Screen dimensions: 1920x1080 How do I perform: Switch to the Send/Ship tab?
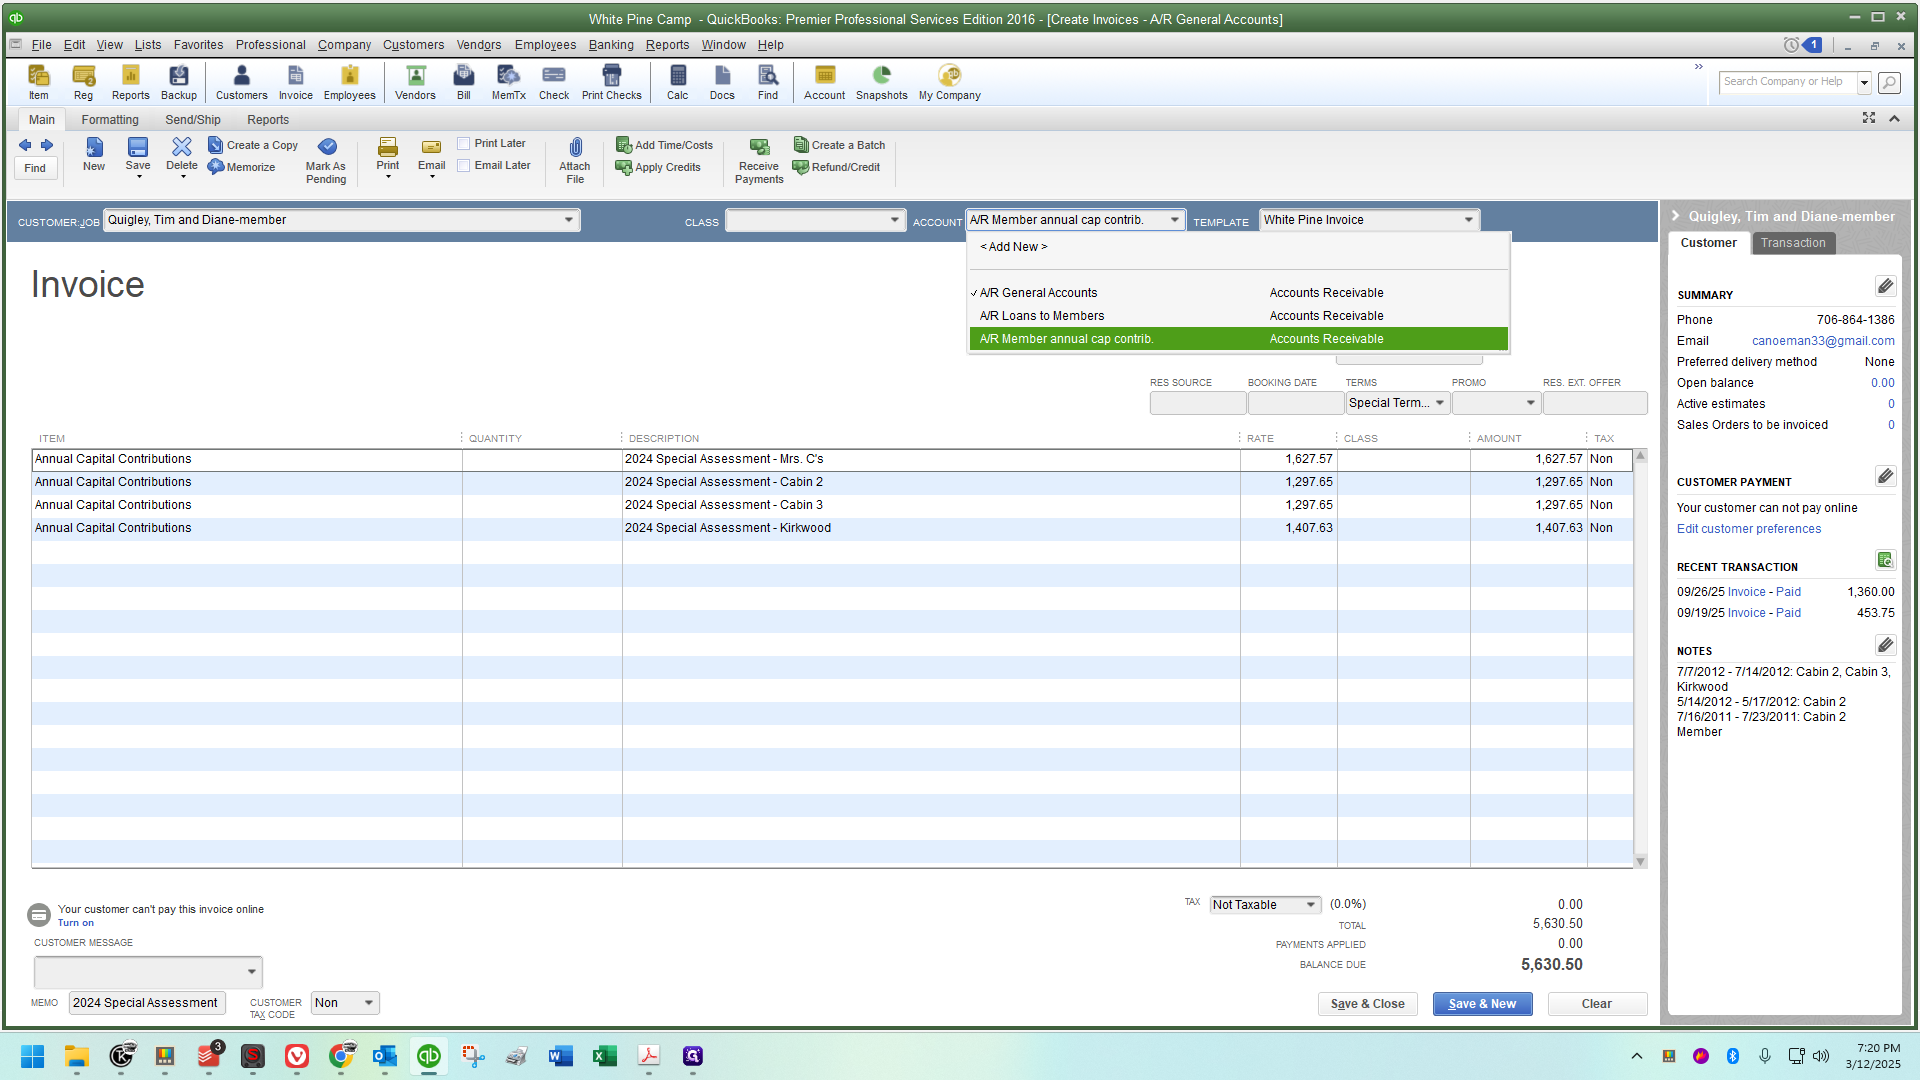pyautogui.click(x=193, y=120)
